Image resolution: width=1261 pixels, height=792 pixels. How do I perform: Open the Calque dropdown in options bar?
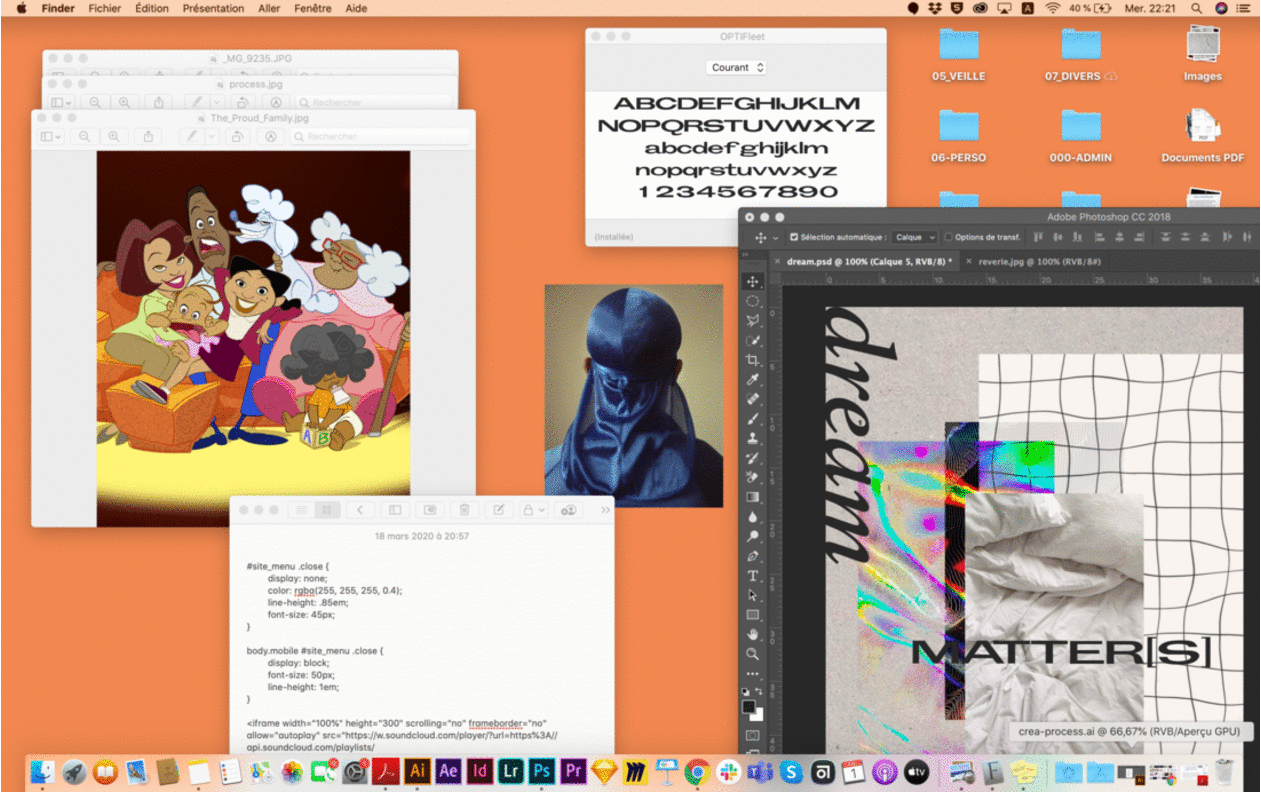pyautogui.click(x=915, y=237)
